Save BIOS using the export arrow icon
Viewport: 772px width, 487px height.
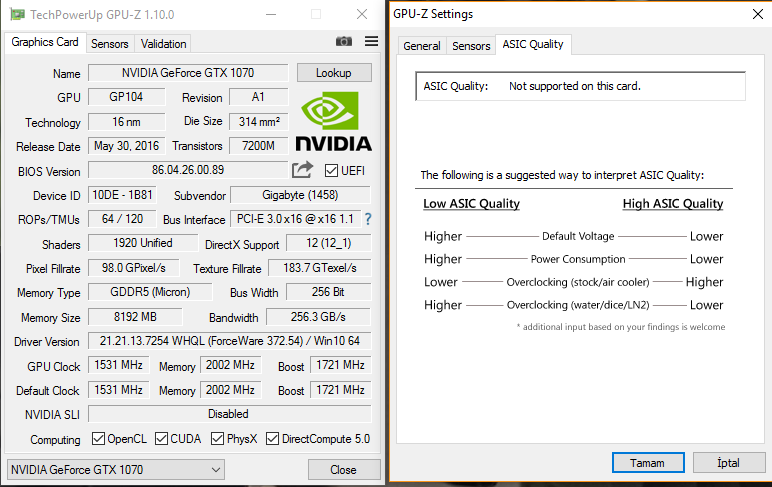tap(302, 170)
